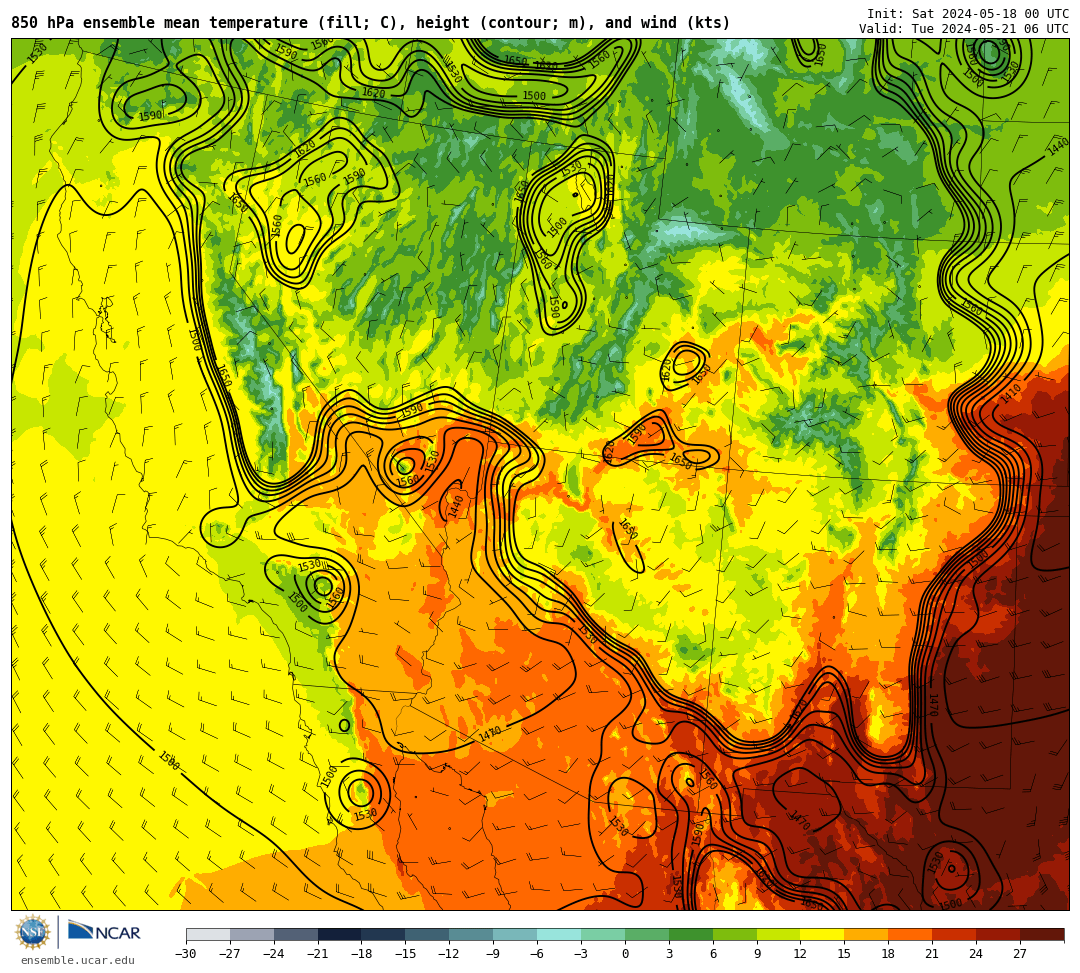Click the ensemble.ucar.edu text
This screenshot has height=973, width=1080.
(x=77, y=960)
